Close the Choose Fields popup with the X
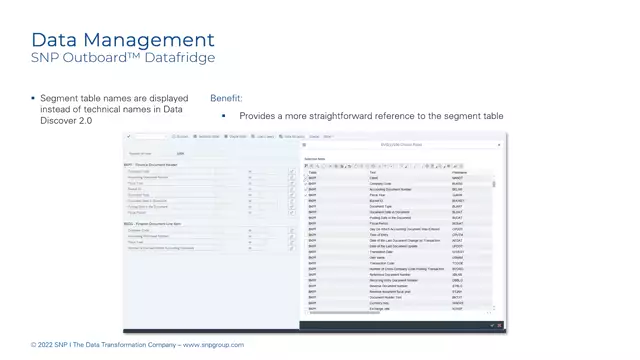This screenshot has width=640, height=360. [x=499, y=144]
